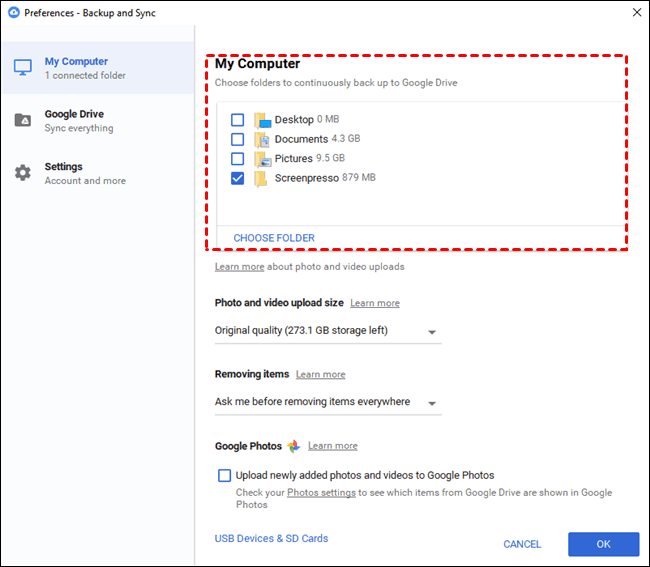
Task: Click the Google Drive folder icon
Action: click(x=22, y=121)
